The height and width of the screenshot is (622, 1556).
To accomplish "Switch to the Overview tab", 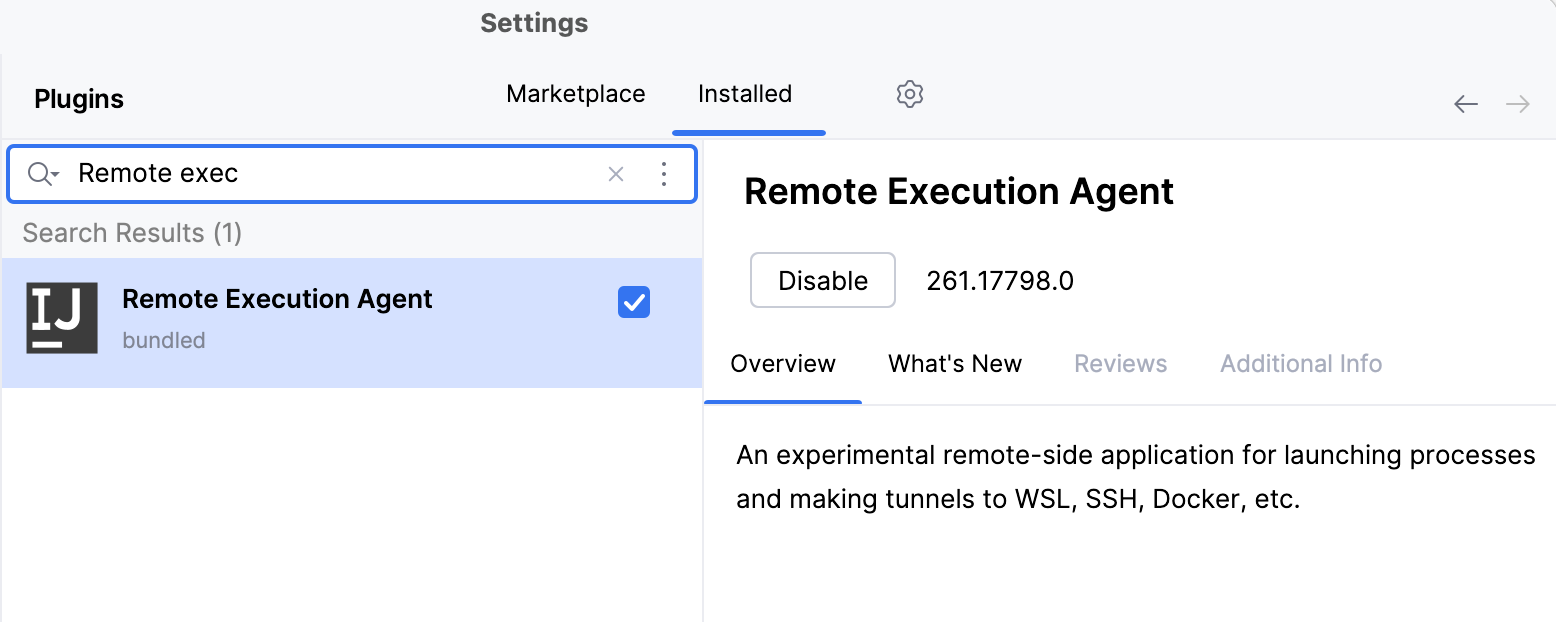I will click(x=783, y=363).
